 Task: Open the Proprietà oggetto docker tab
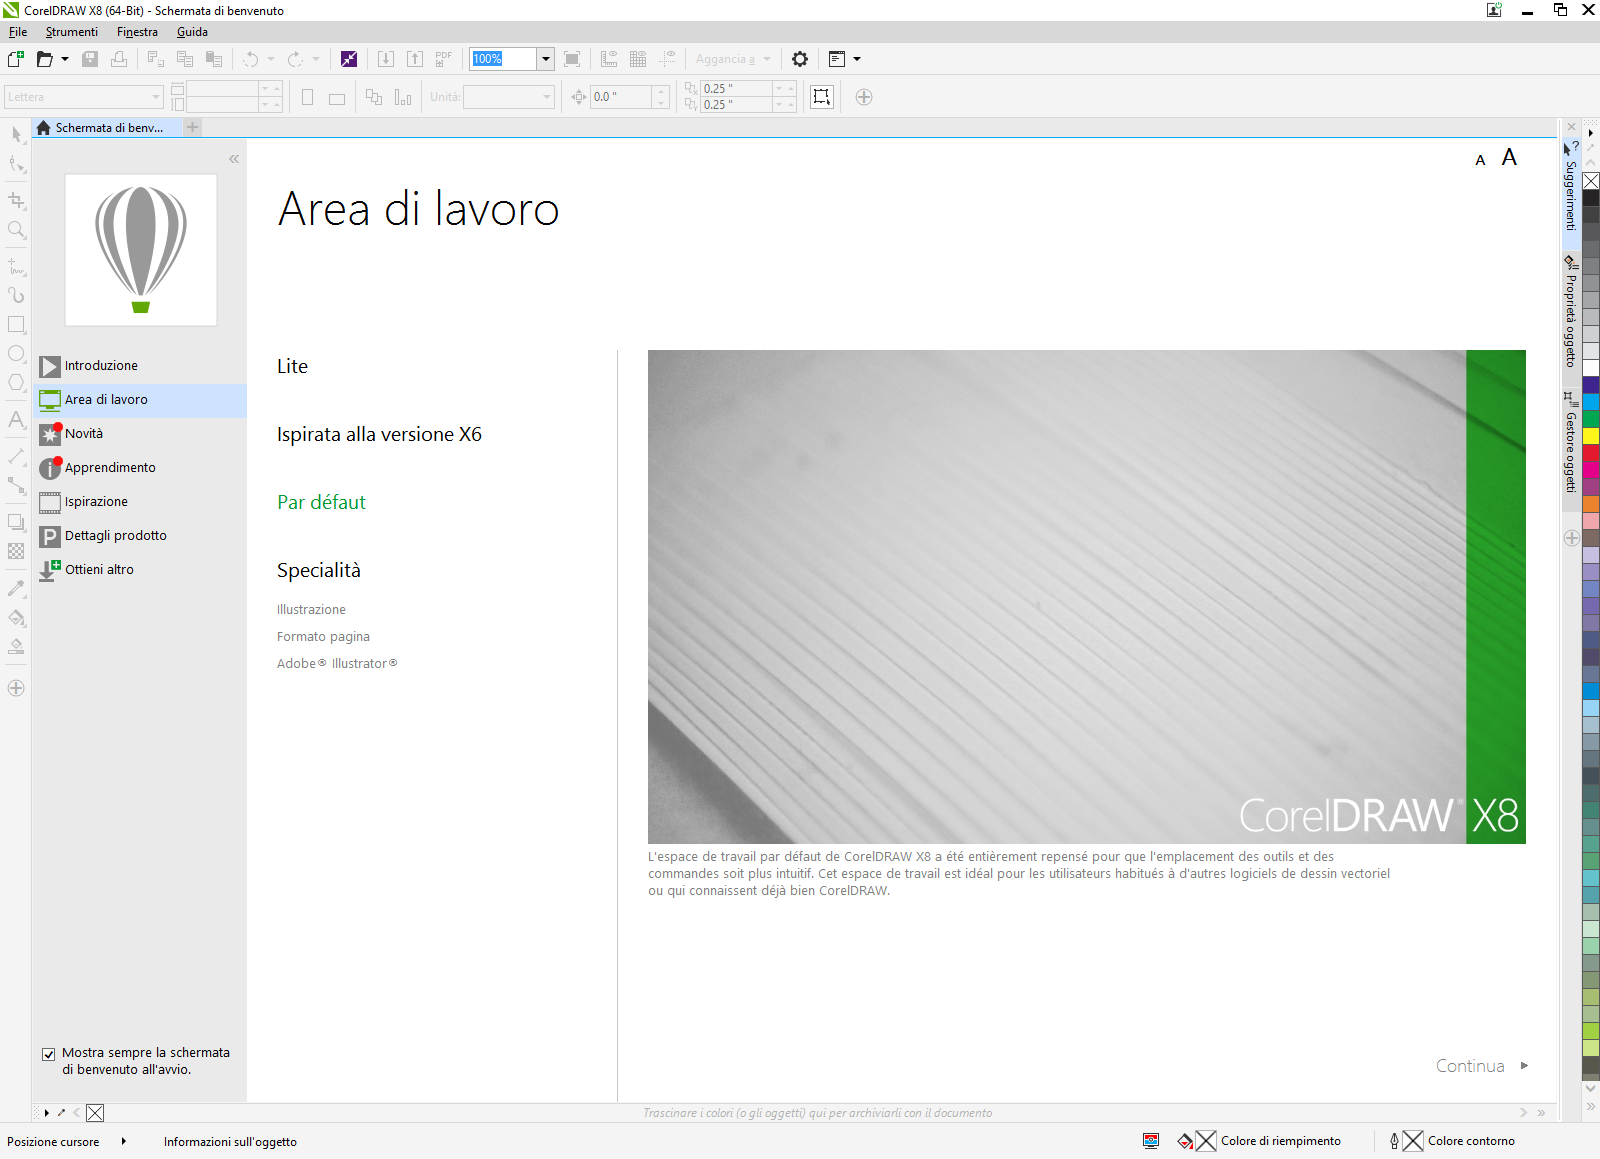pos(1571,314)
